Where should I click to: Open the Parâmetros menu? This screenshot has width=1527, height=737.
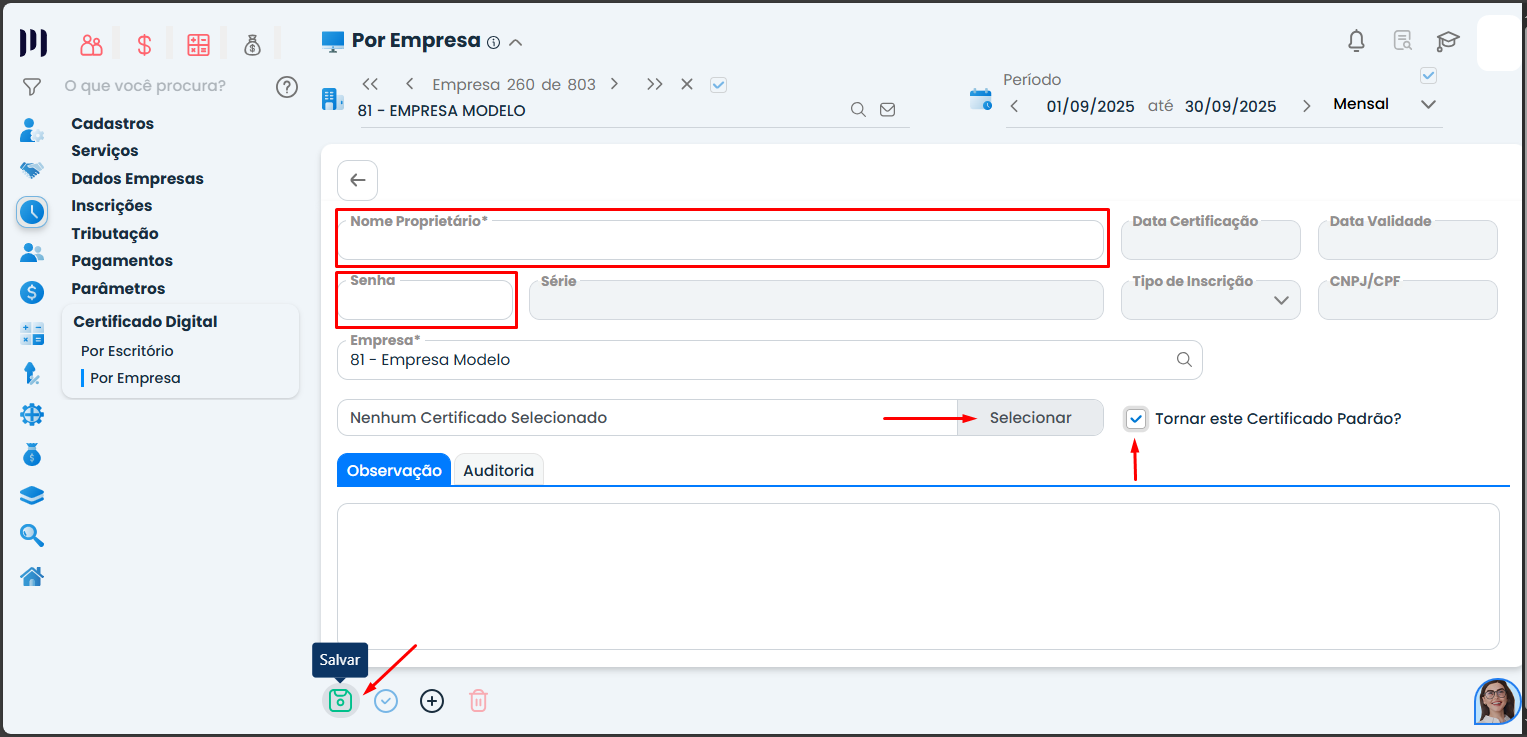point(118,289)
